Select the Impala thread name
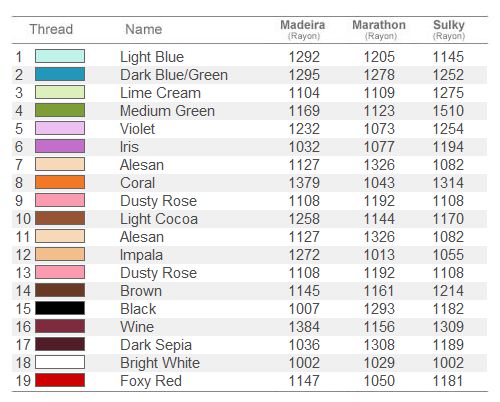Image resolution: width=500 pixels, height=402 pixels. tap(141, 255)
